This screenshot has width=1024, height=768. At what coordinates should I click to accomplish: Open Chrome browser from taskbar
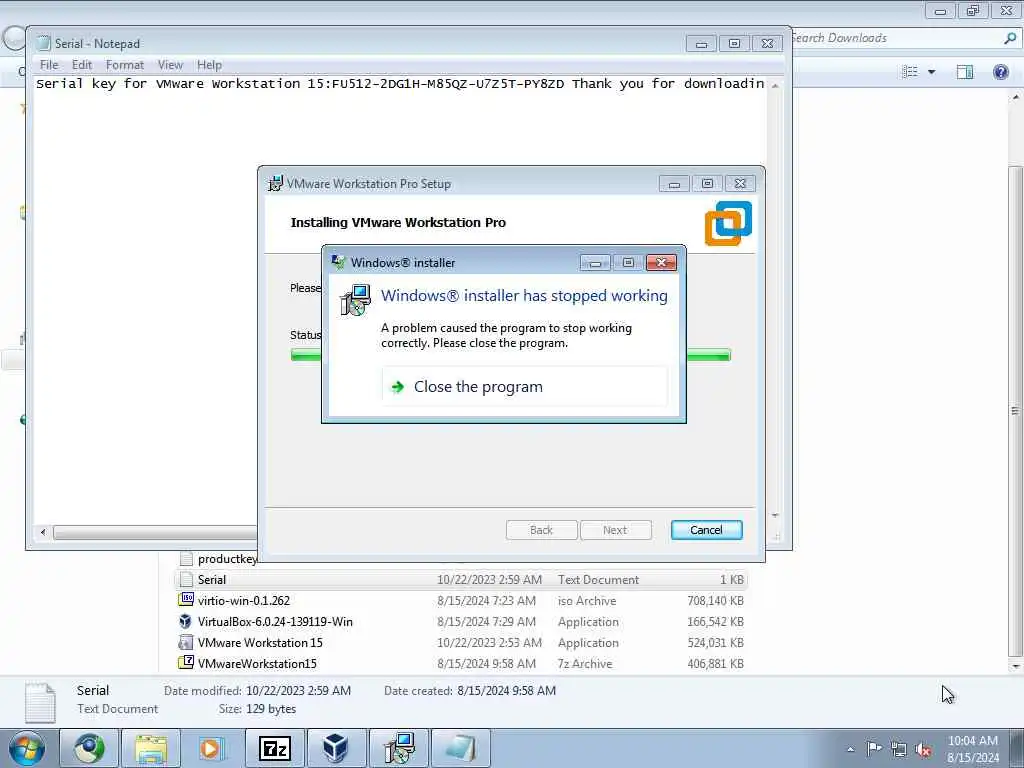pyautogui.click(x=89, y=748)
